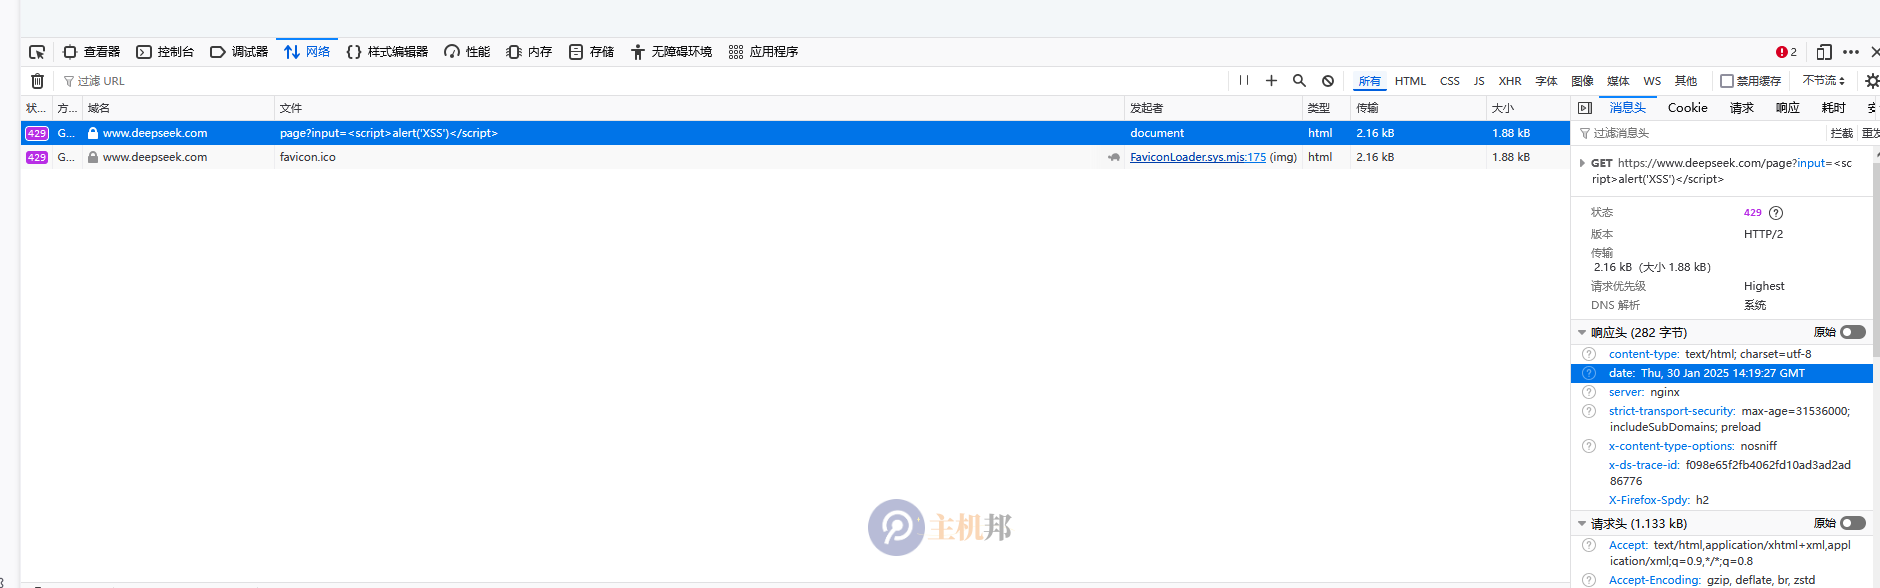Open the 存储 tab
Viewport: 1880px width, 588px height.
(591, 52)
